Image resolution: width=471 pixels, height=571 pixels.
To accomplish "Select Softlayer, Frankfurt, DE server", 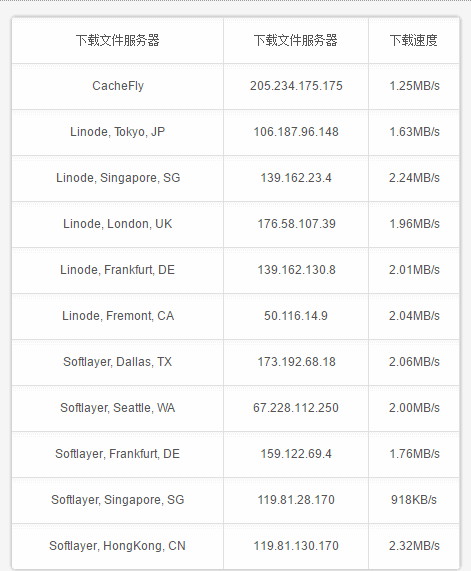I will [118, 454].
